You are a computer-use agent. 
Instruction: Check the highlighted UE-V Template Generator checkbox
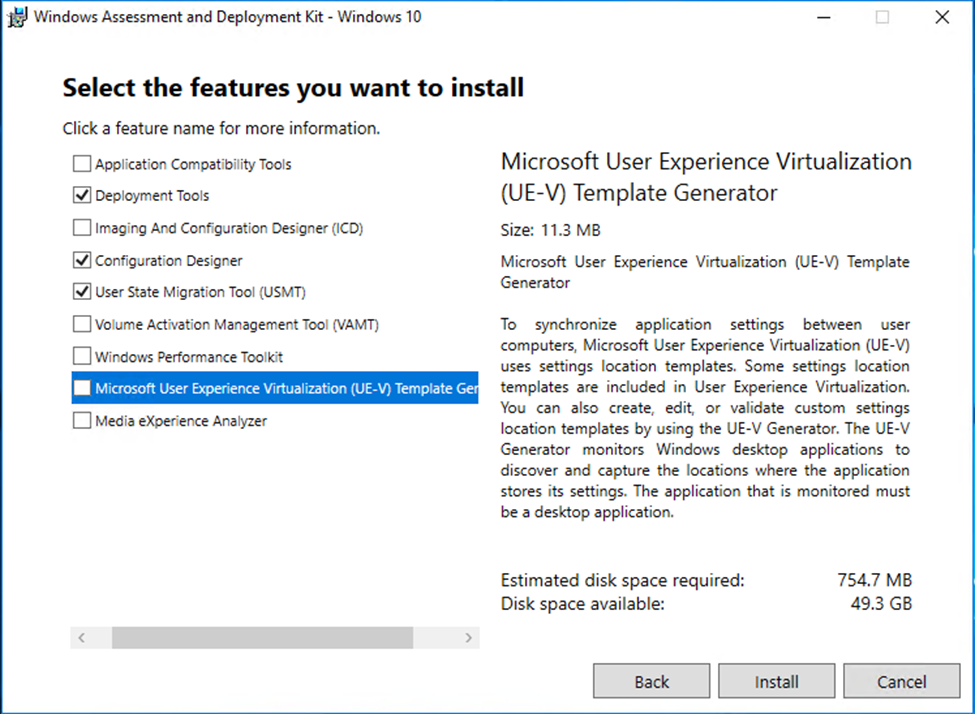click(x=82, y=389)
